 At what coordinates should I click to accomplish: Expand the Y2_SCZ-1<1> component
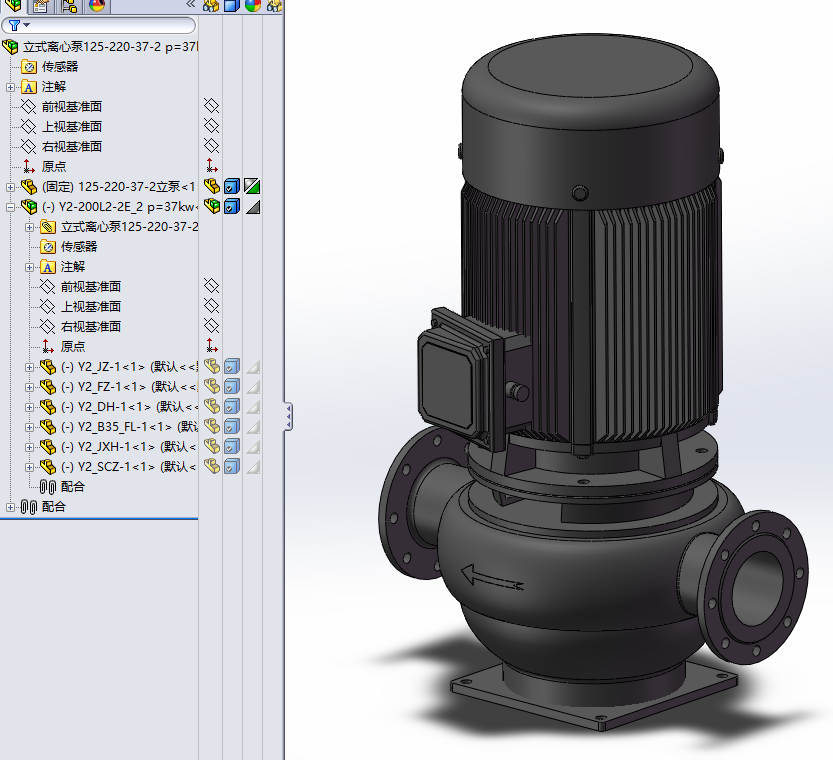click(x=29, y=467)
